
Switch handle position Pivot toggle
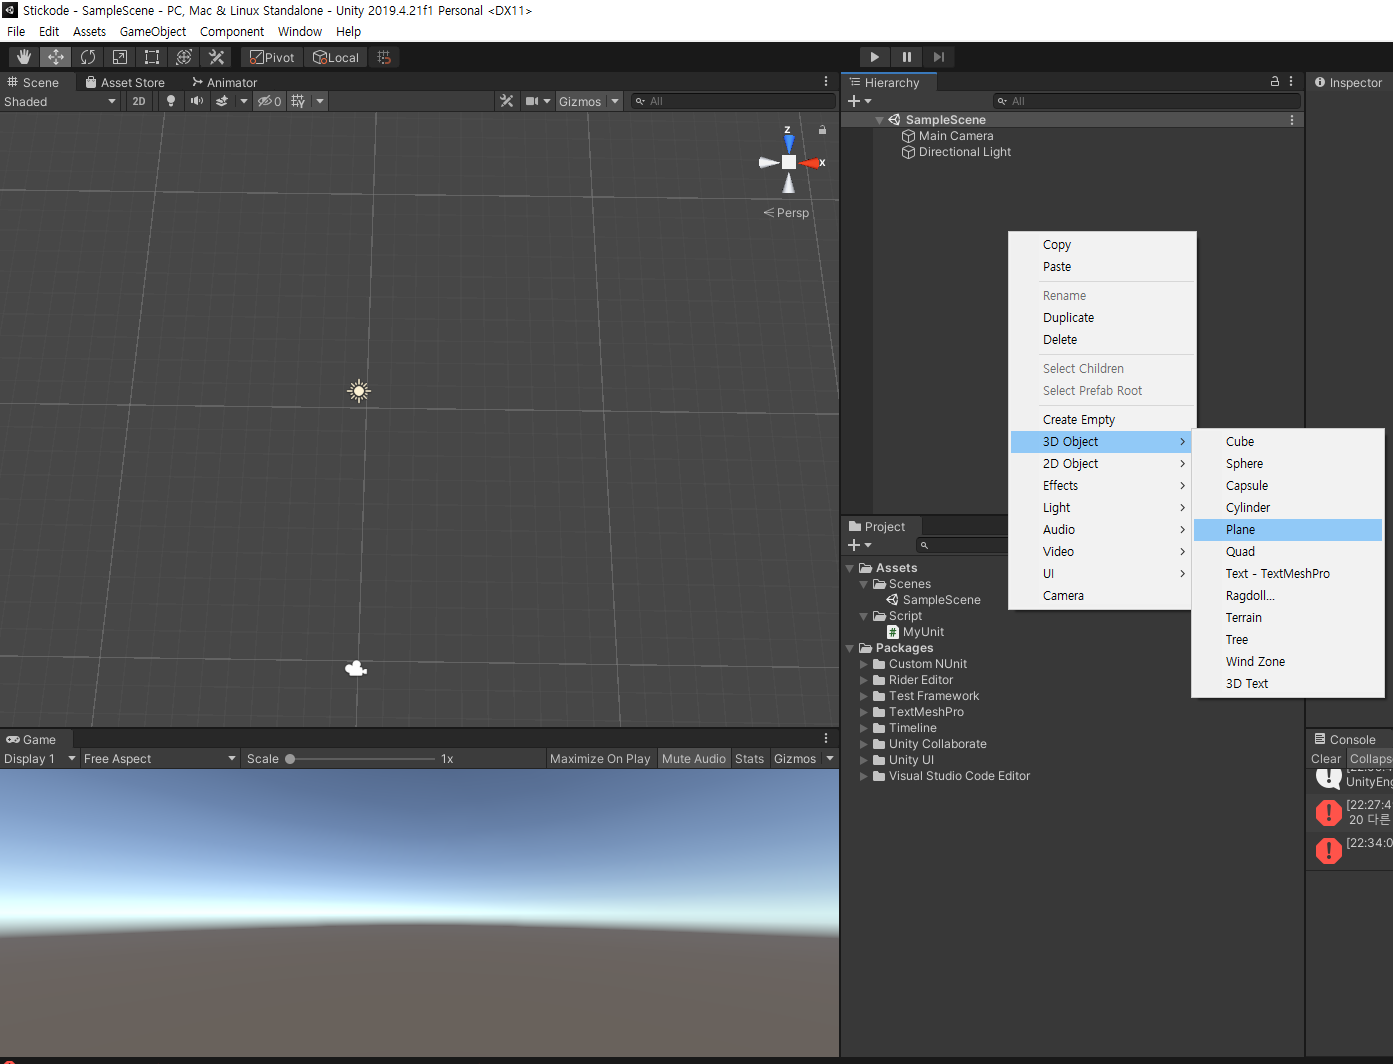click(272, 57)
